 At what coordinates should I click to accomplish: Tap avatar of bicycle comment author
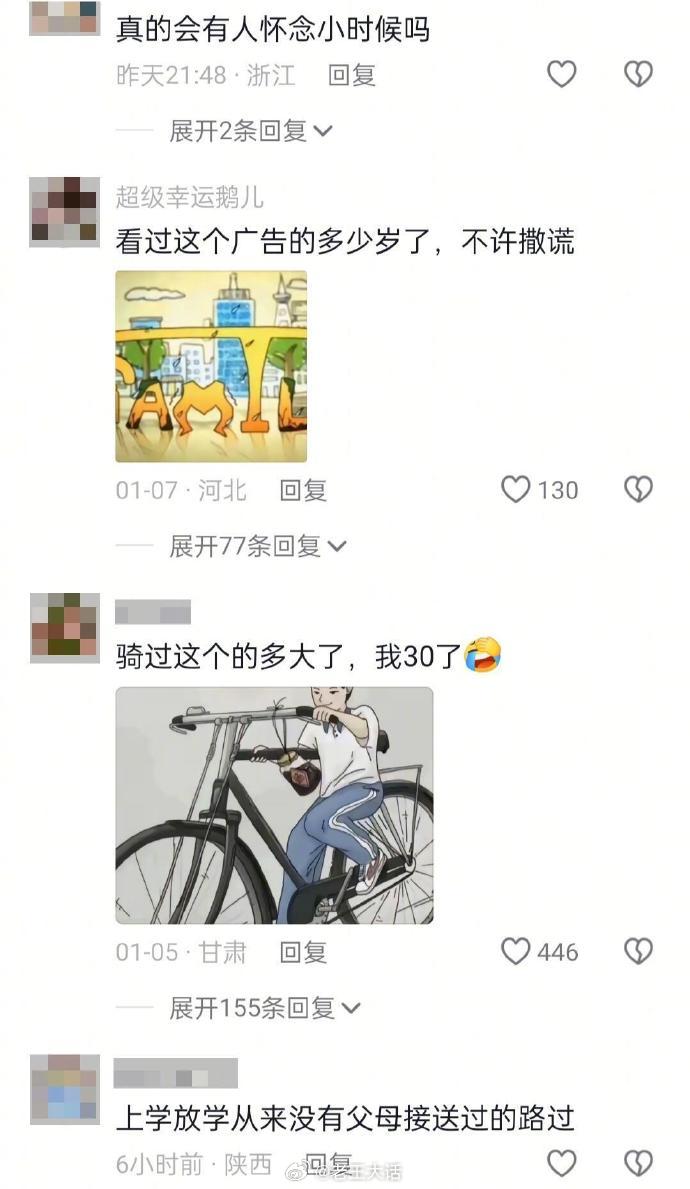[x=64, y=628]
